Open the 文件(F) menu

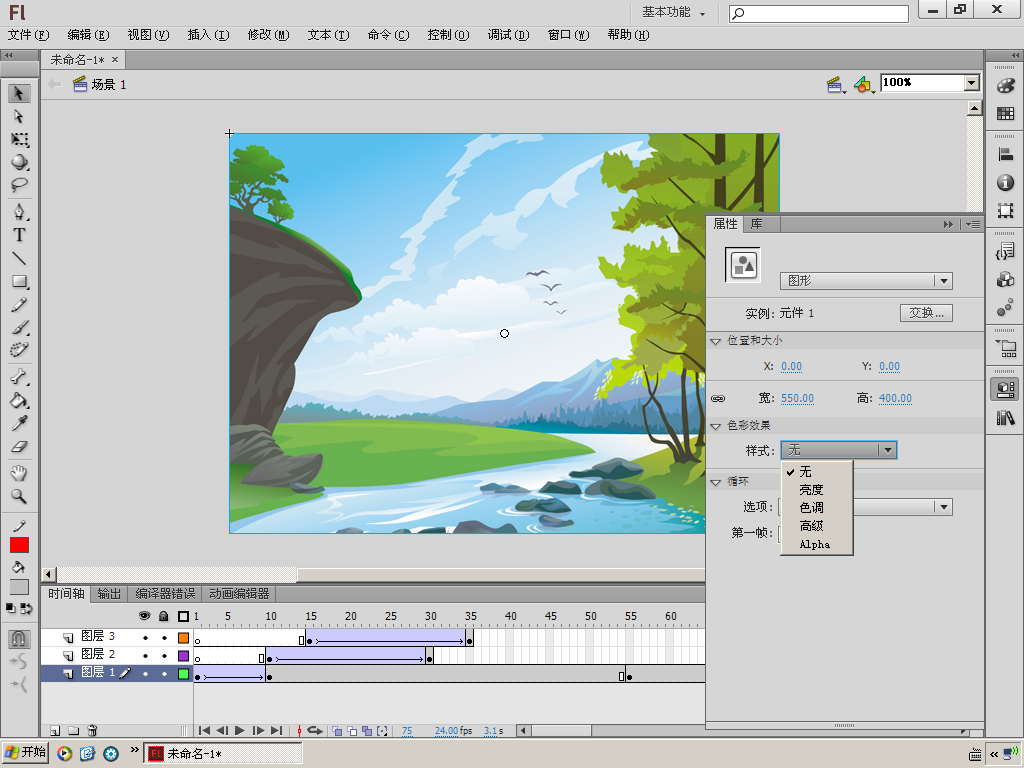28,35
